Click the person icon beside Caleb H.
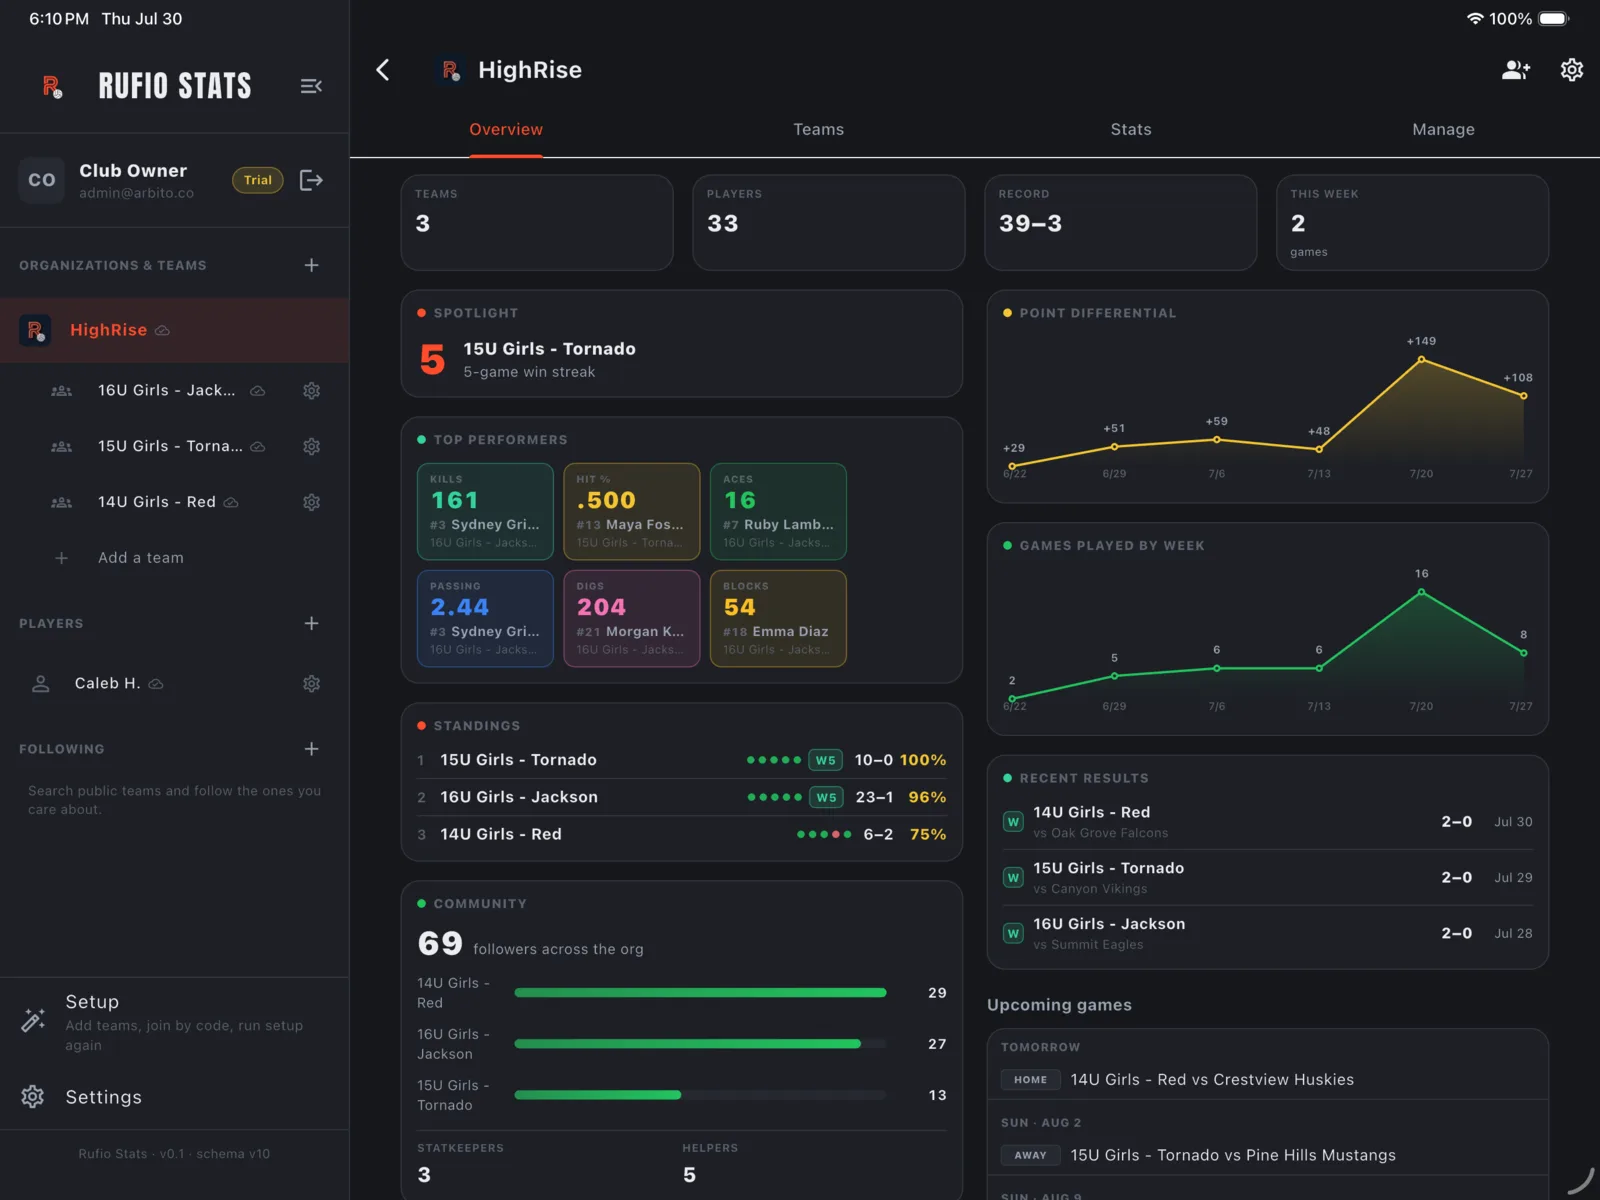The height and width of the screenshot is (1200, 1600). (41, 684)
